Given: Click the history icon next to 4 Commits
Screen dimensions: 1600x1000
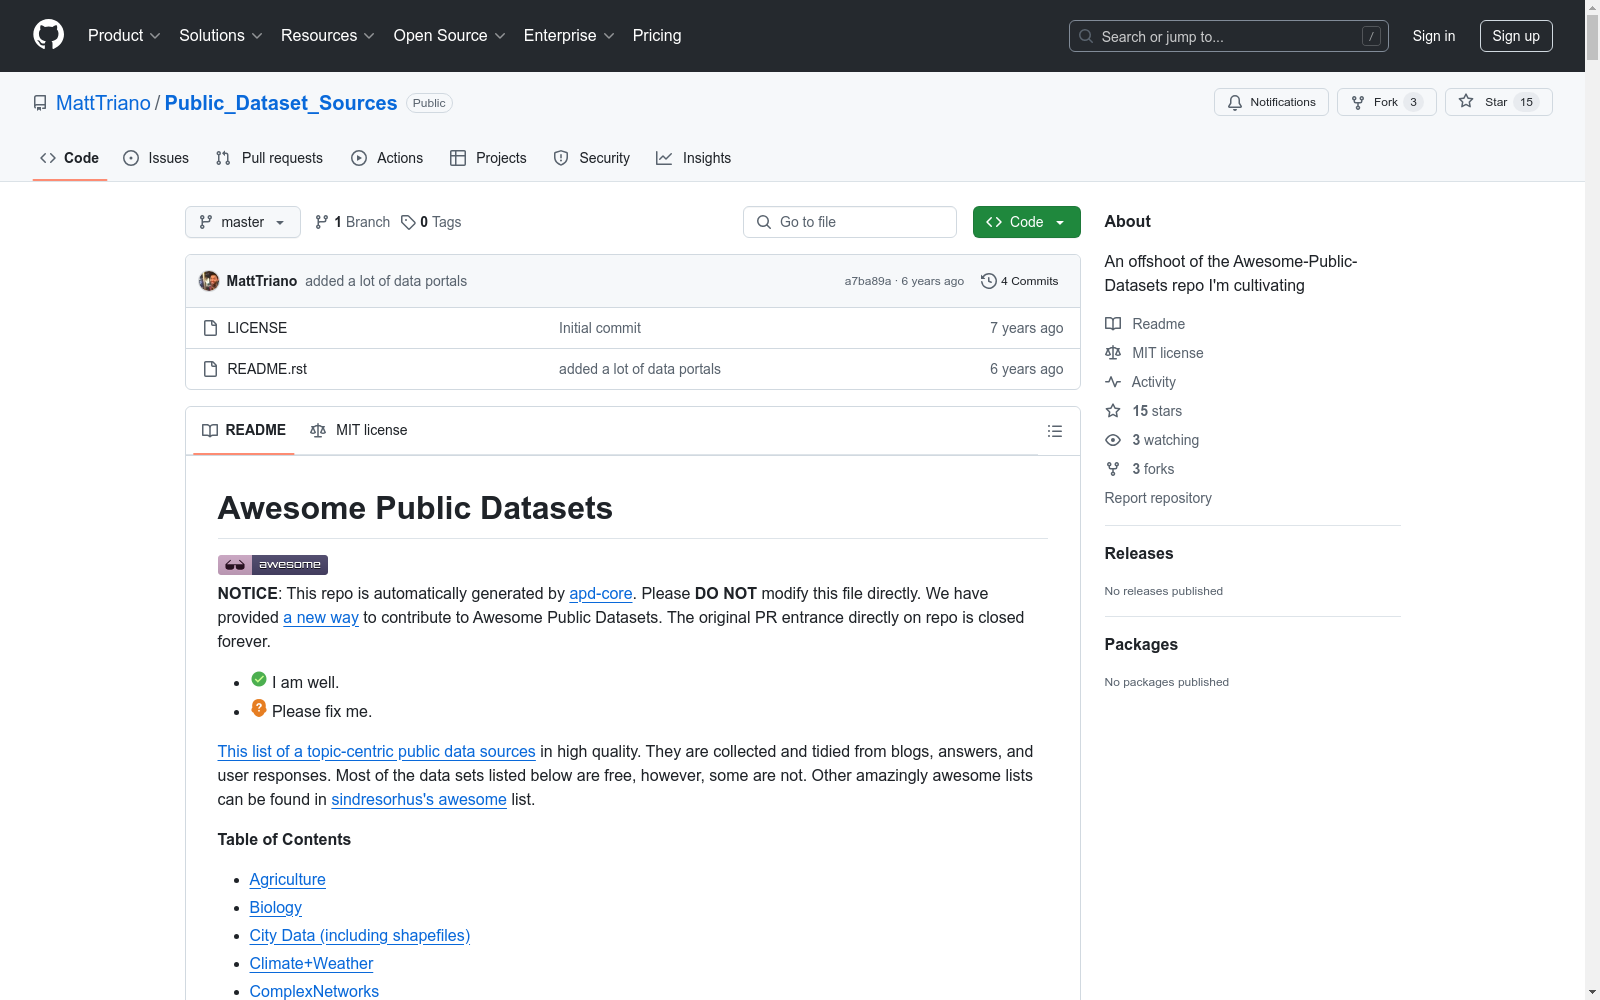Looking at the screenshot, I should [x=990, y=281].
